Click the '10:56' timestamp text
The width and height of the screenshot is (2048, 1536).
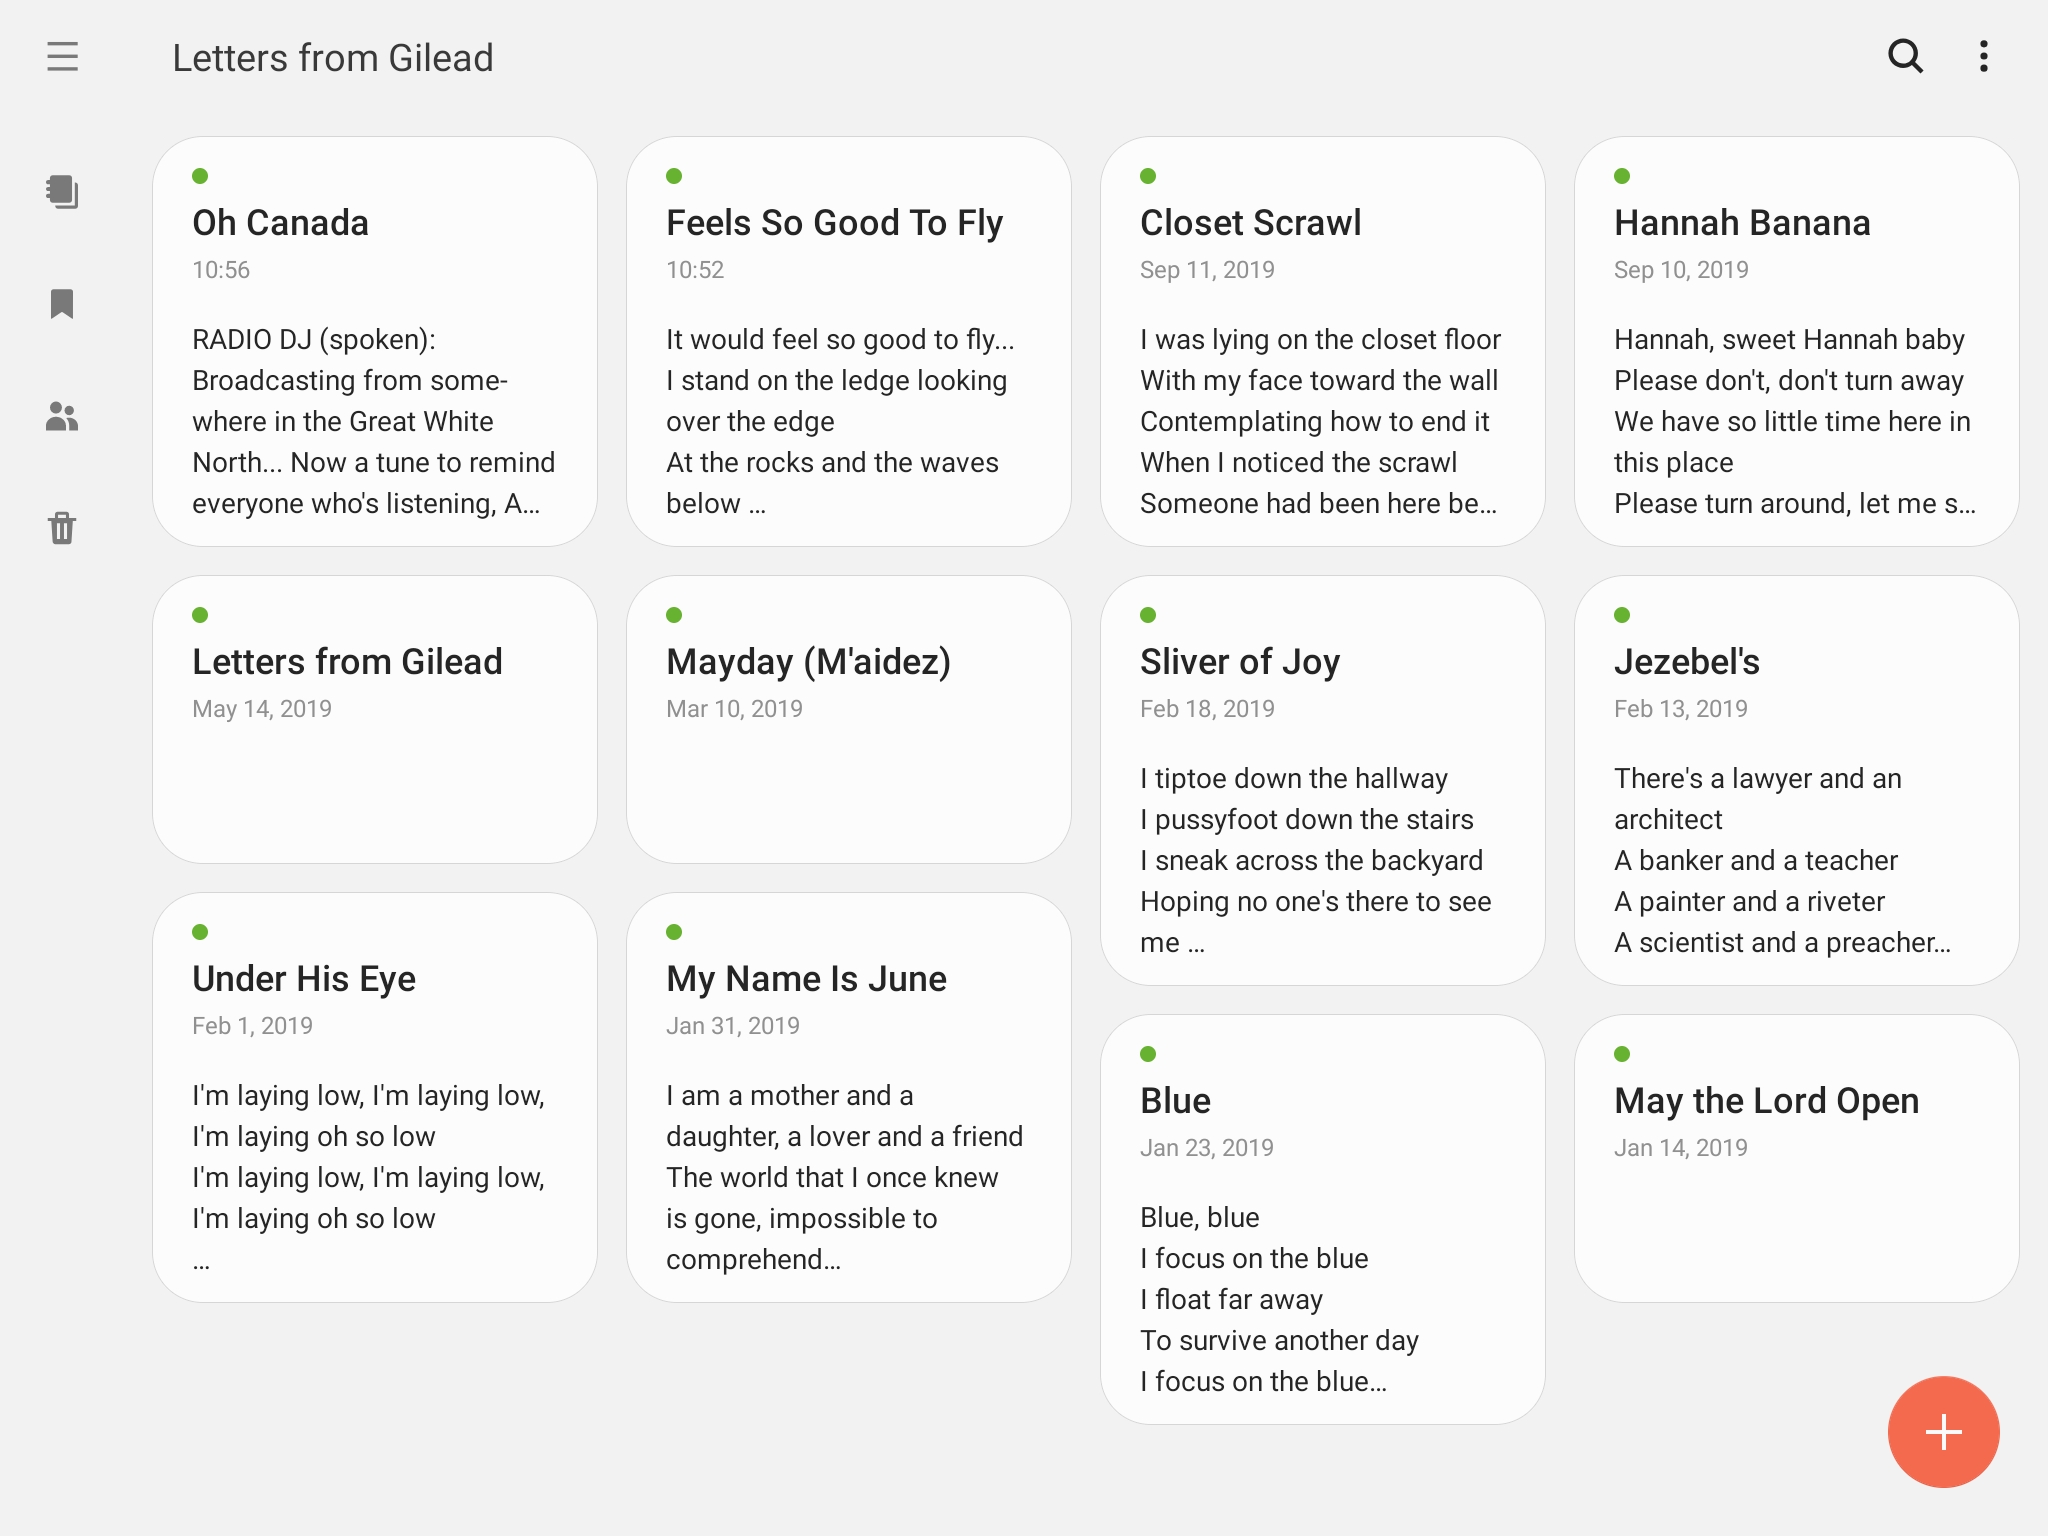coord(221,270)
